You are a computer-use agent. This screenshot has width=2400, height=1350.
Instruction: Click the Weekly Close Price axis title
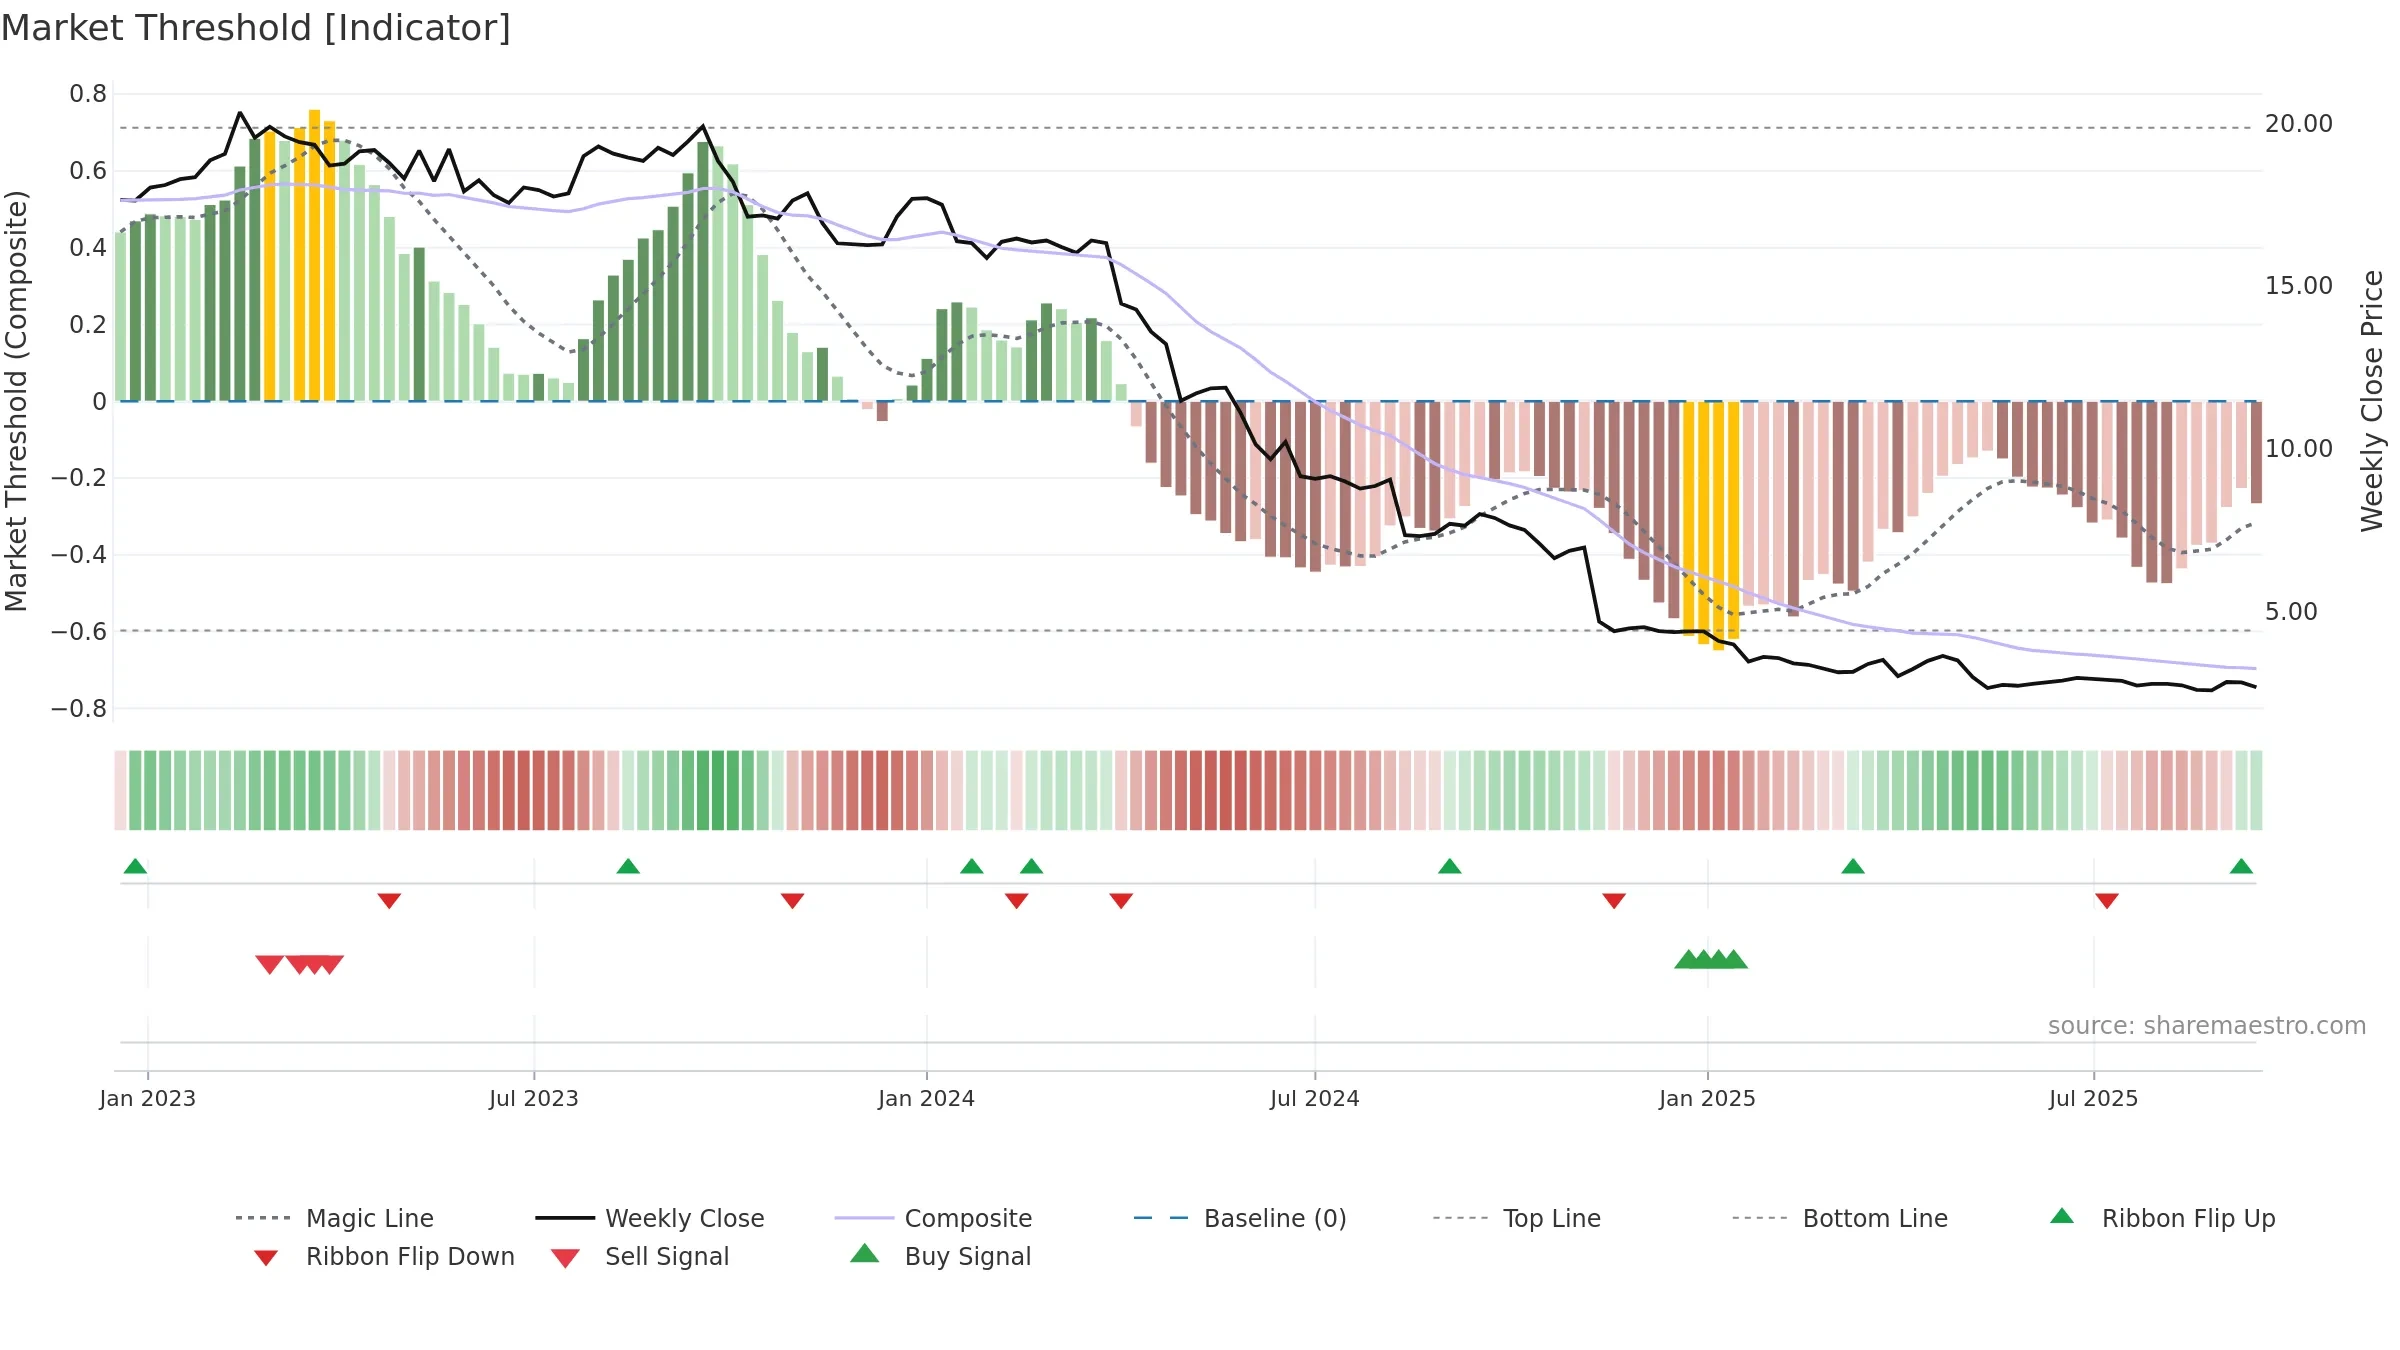tap(2372, 401)
